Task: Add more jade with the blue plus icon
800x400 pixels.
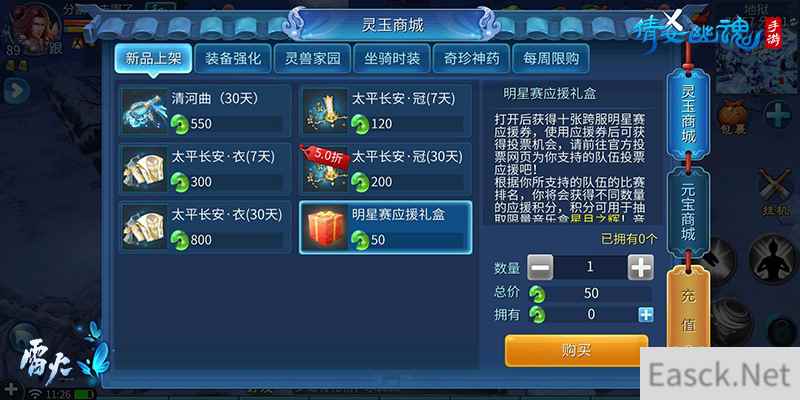Action: [x=645, y=315]
